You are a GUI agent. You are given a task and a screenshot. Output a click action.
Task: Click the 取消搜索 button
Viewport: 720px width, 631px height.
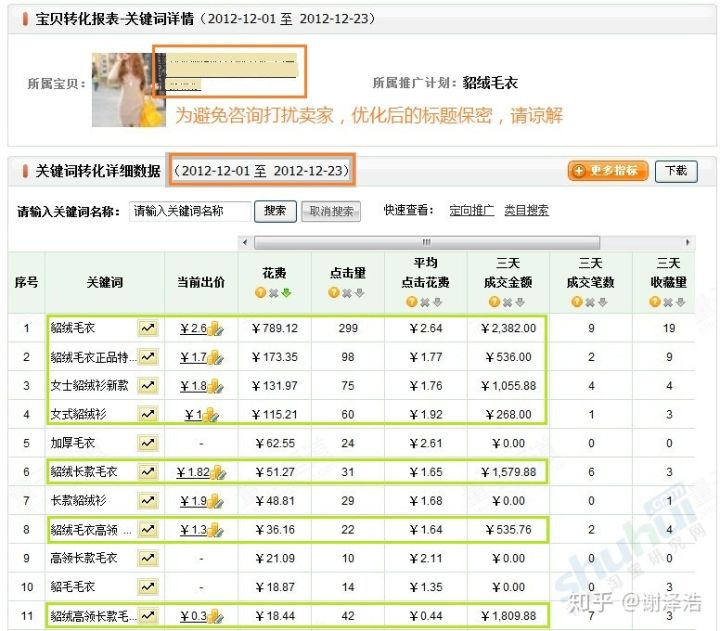[331, 211]
